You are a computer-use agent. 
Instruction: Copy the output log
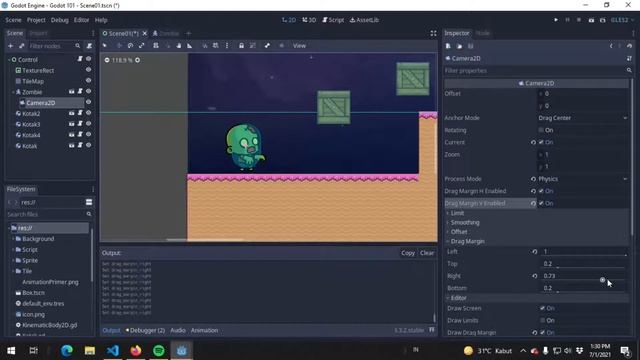(x=408, y=253)
